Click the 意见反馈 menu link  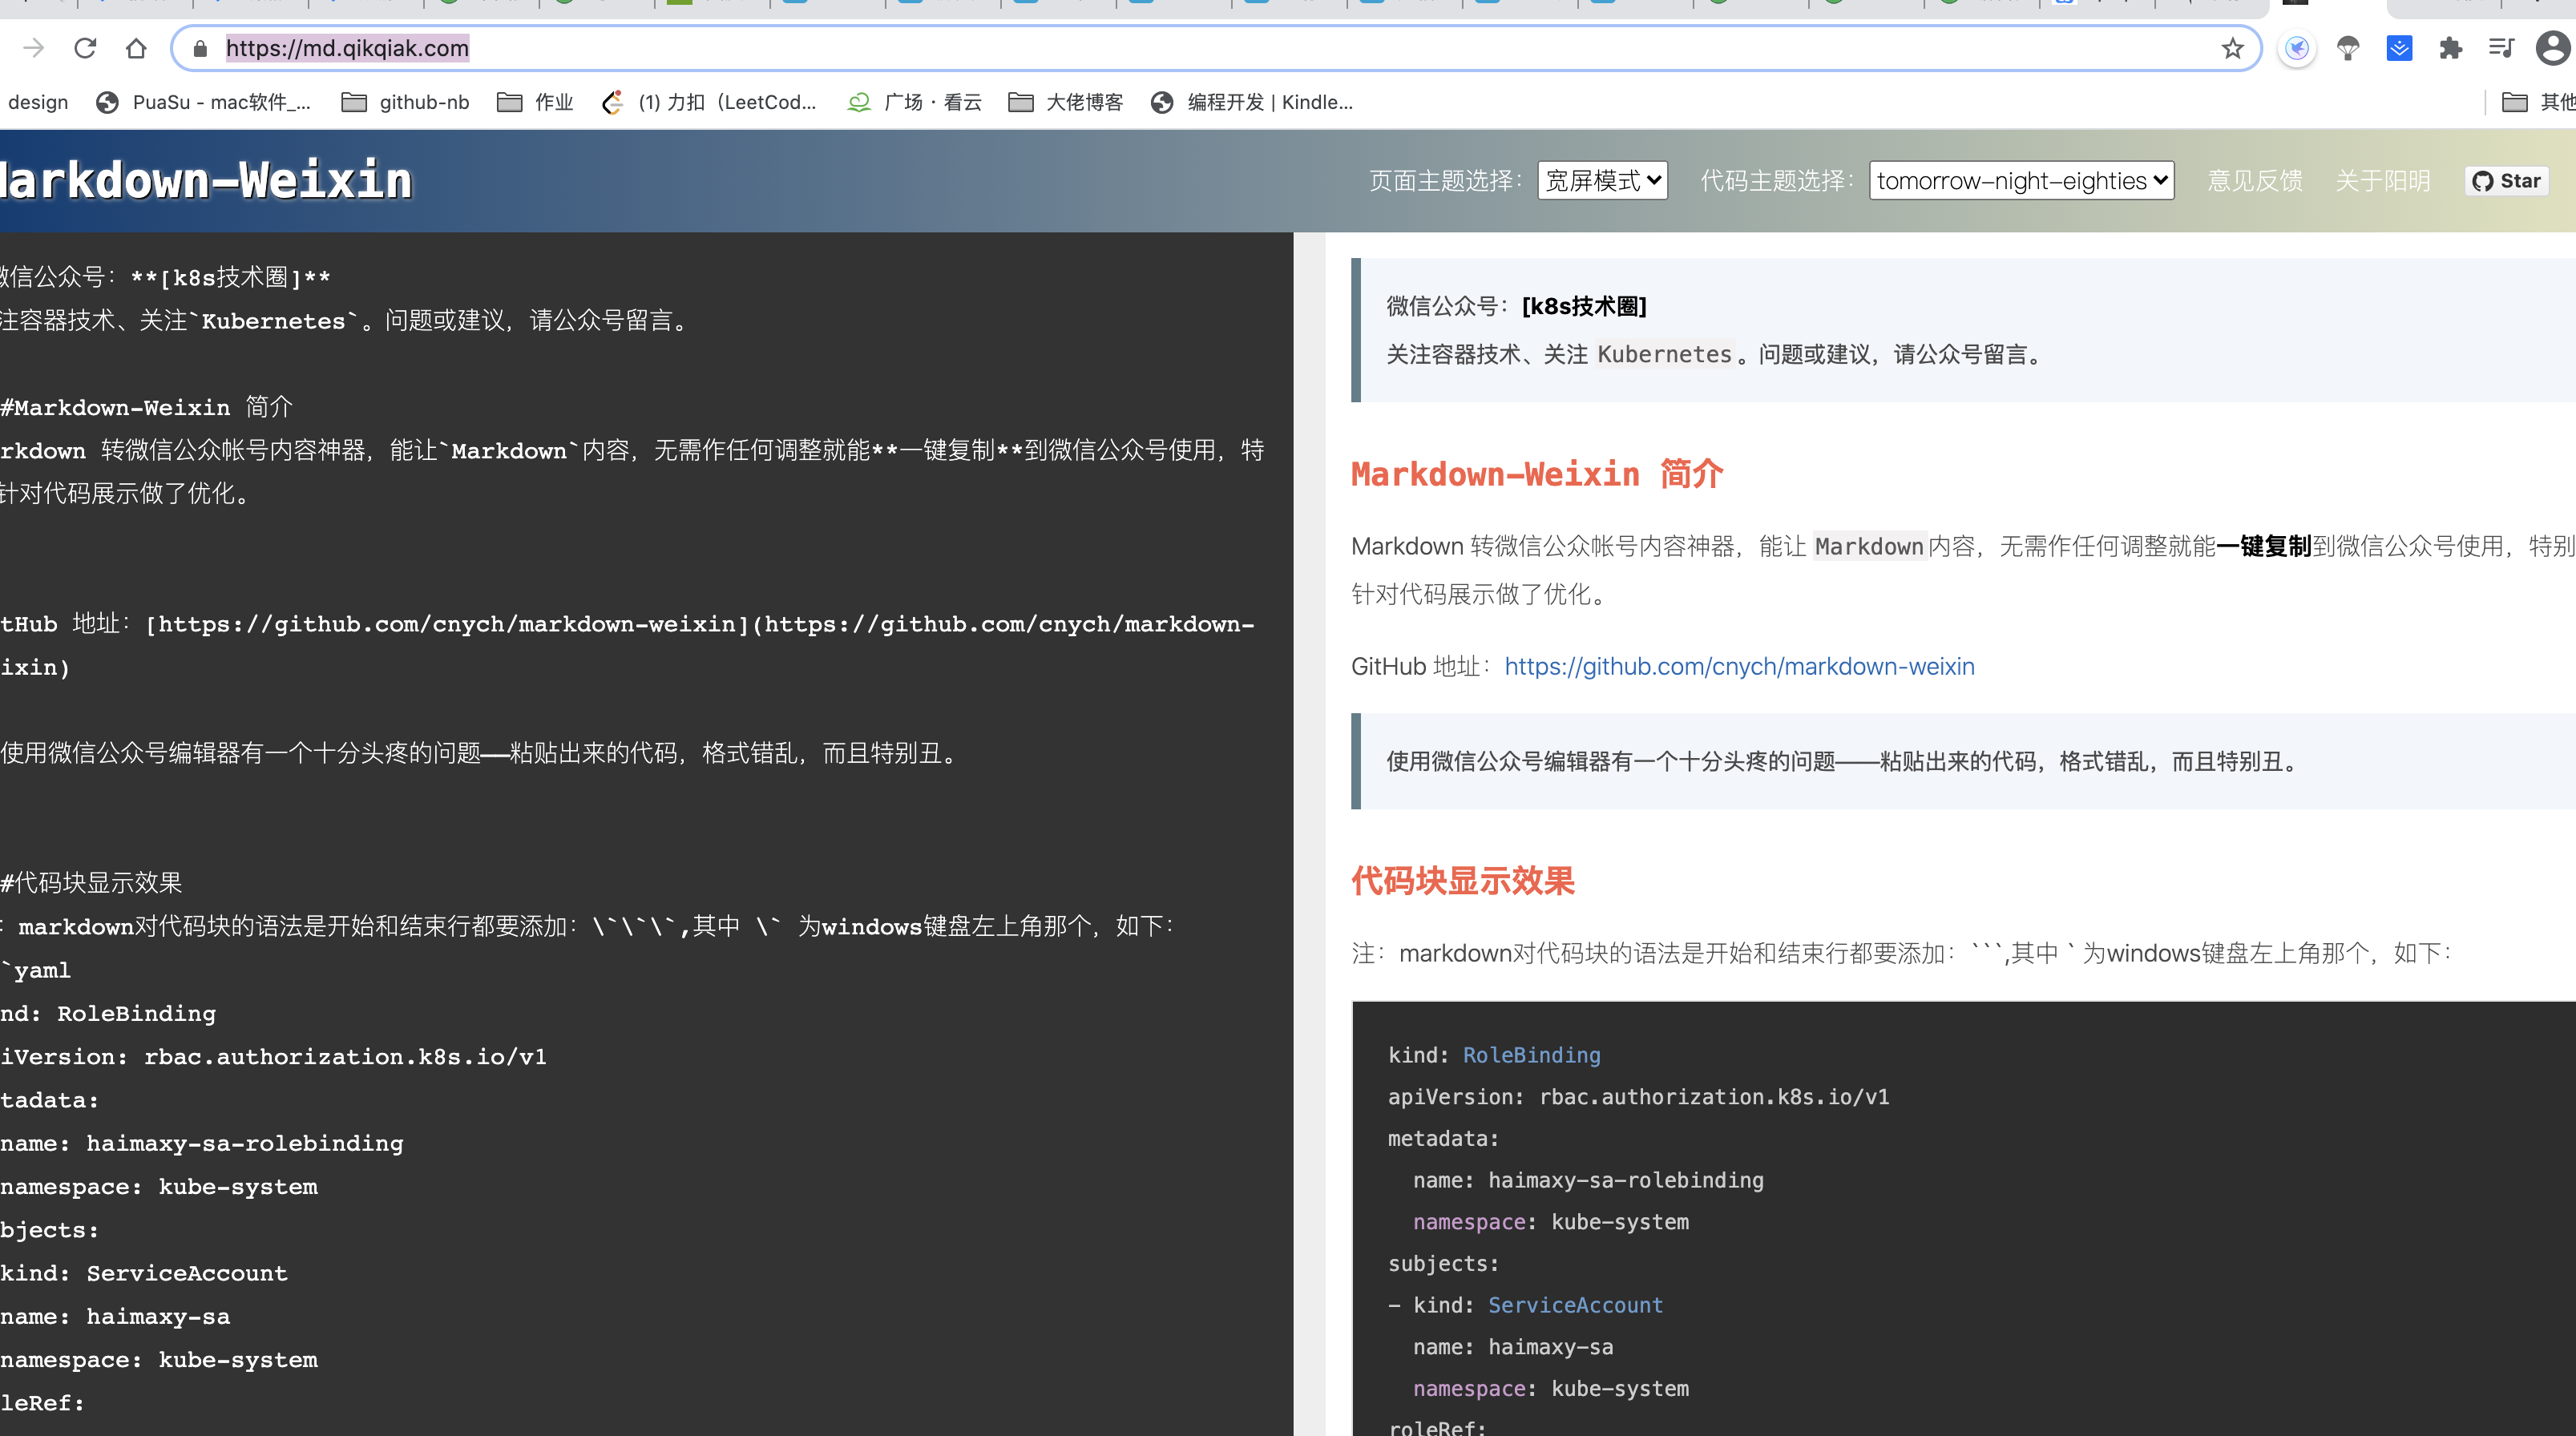pos(2255,181)
